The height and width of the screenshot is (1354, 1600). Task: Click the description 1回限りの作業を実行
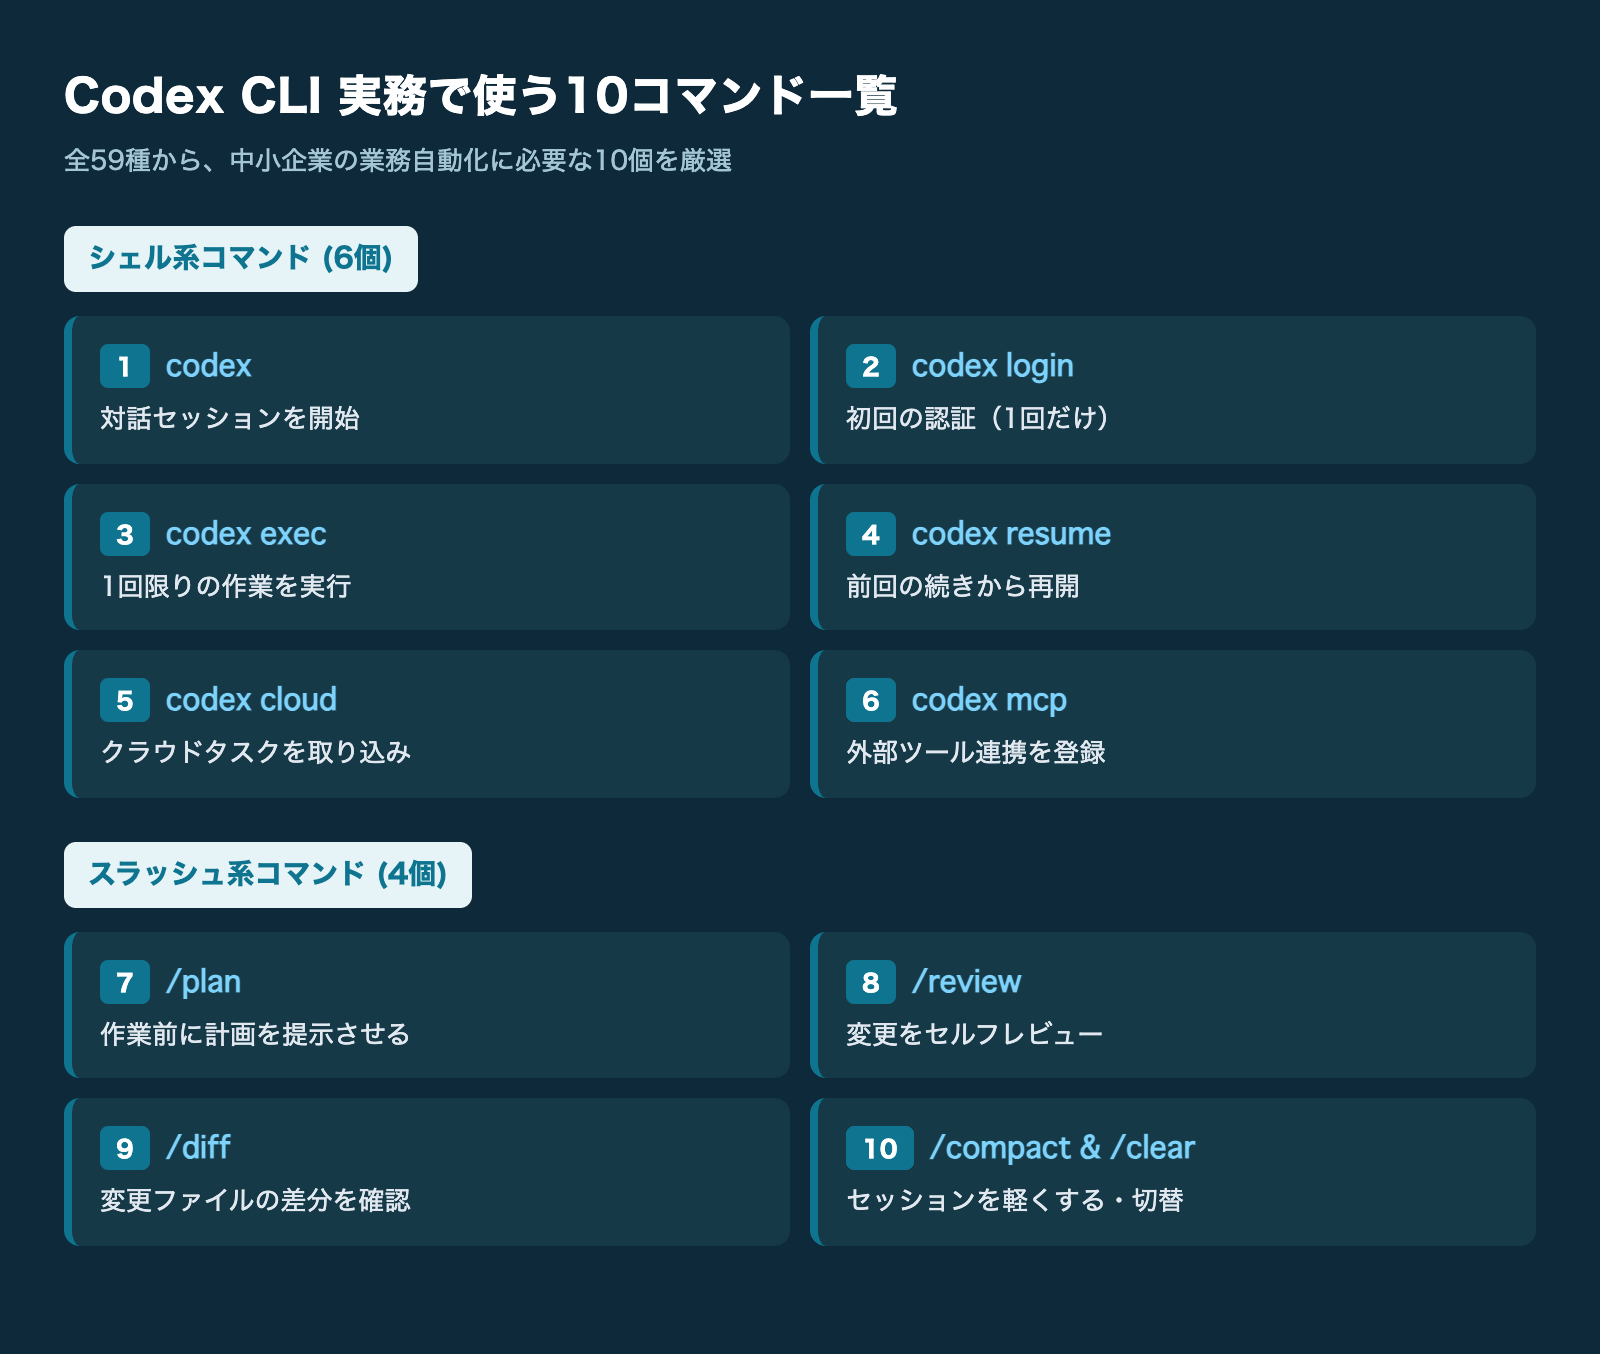(226, 586)
